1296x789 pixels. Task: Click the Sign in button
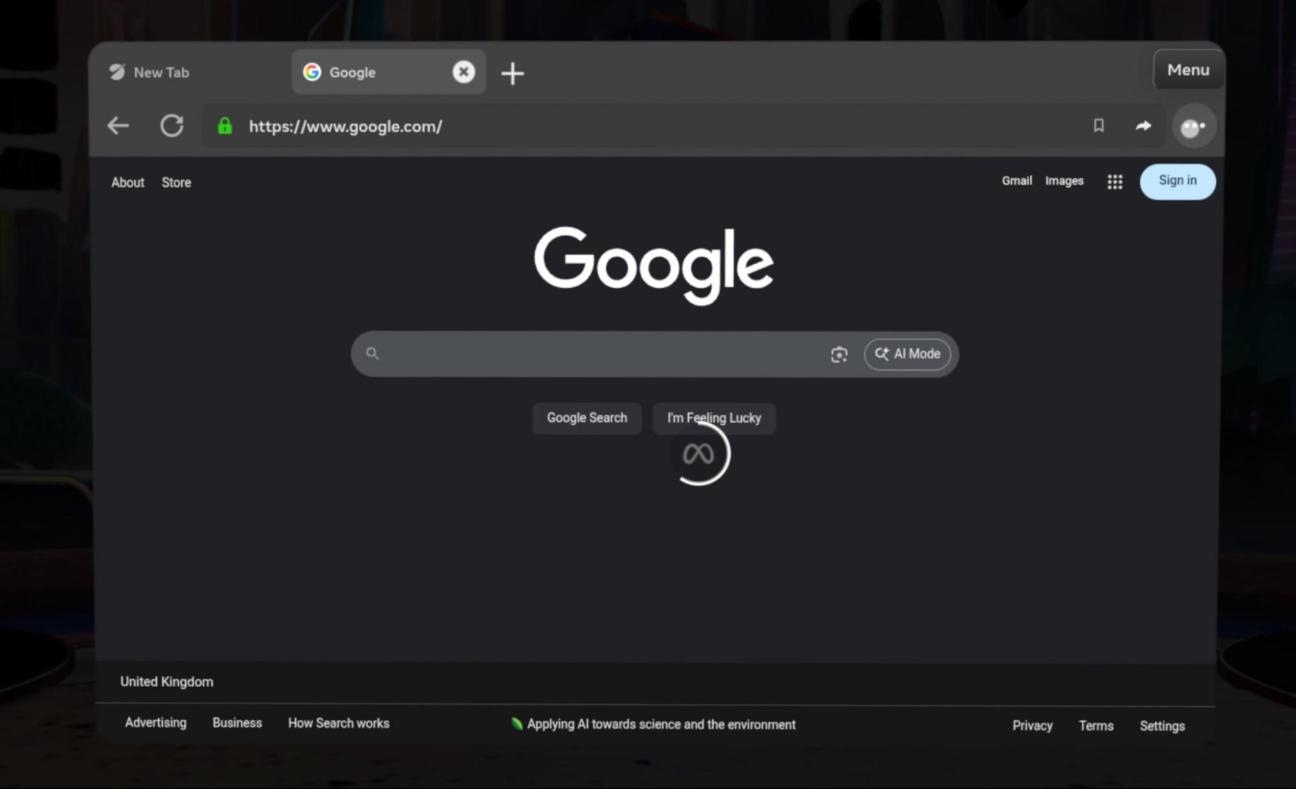coord(1177,181)
